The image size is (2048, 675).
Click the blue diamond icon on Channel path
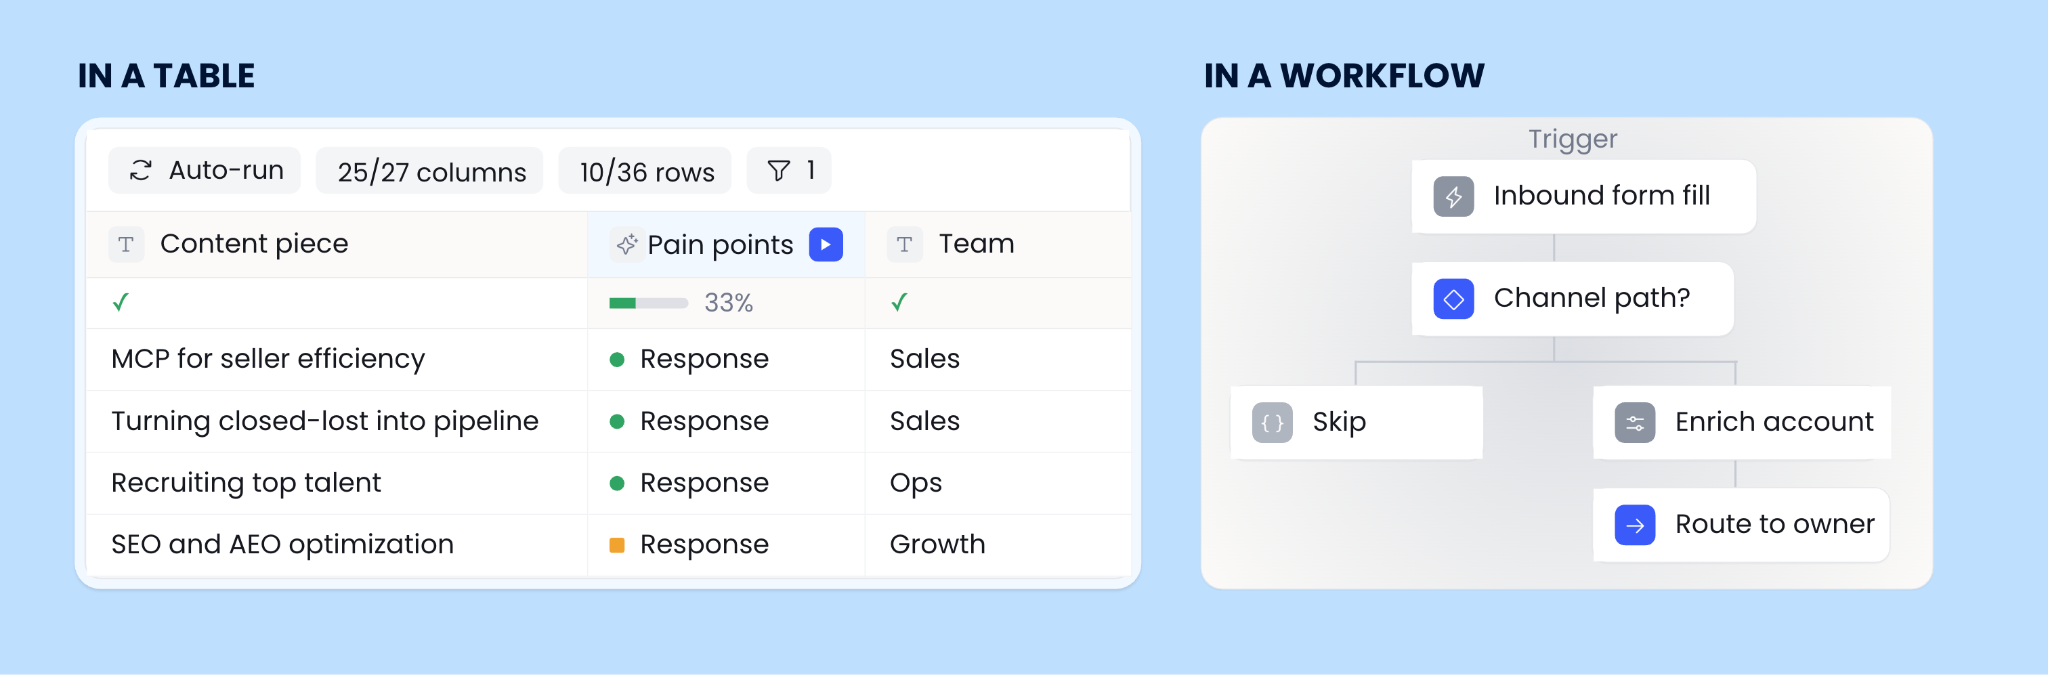1454,299
